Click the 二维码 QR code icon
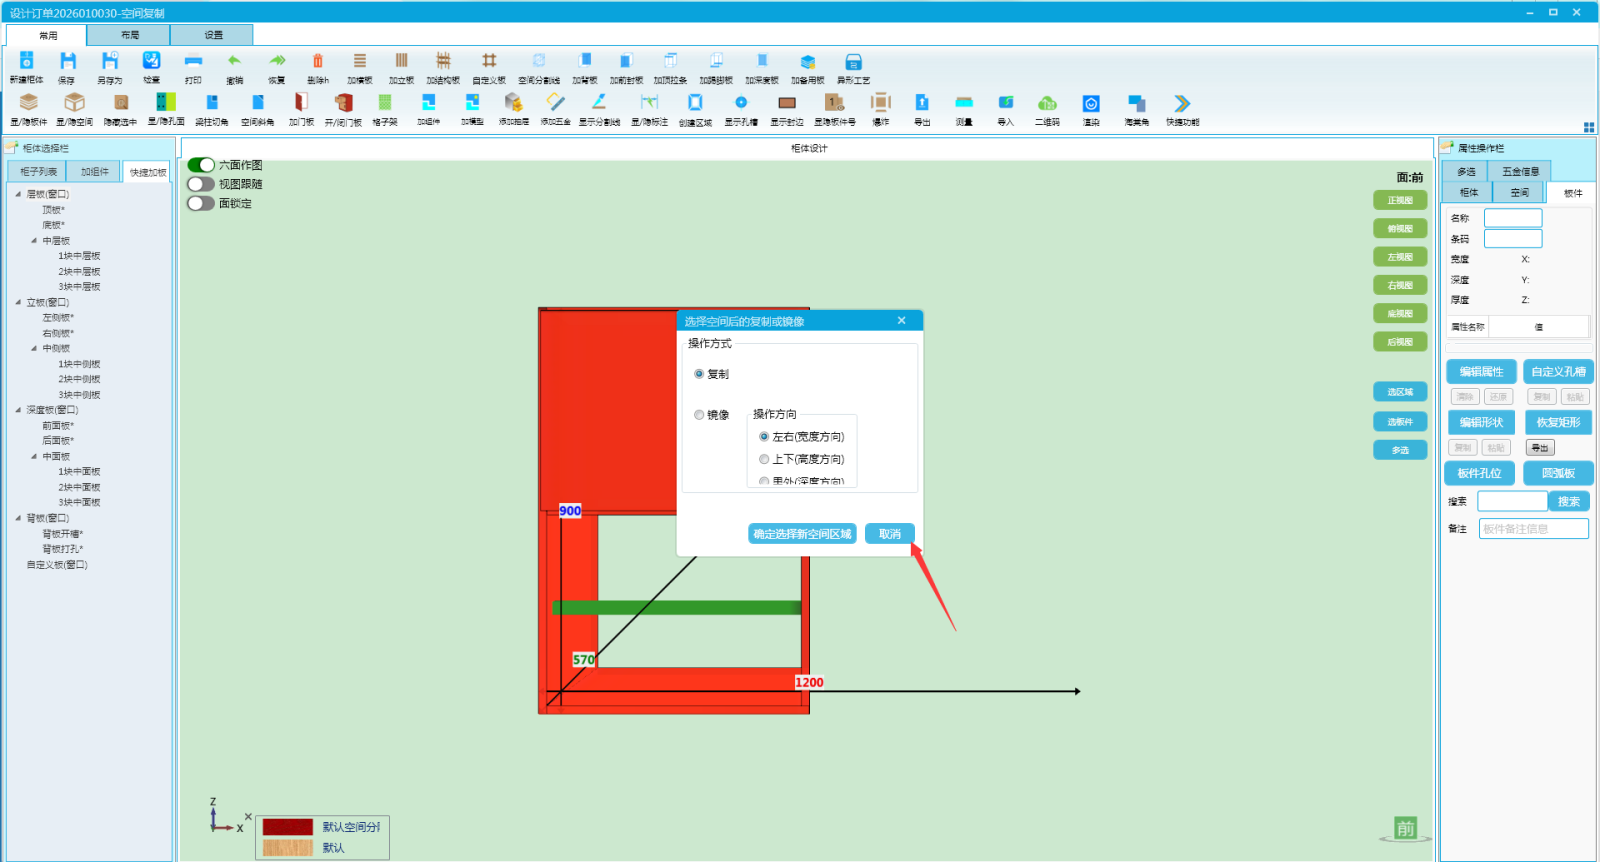 click(x=1047, y=103)
